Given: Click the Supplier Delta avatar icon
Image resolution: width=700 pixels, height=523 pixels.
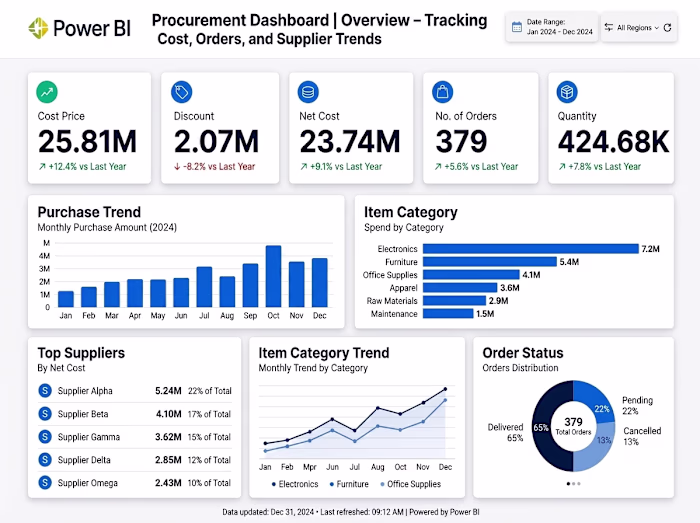Looking at the screenshot, I should click(45, 459).
